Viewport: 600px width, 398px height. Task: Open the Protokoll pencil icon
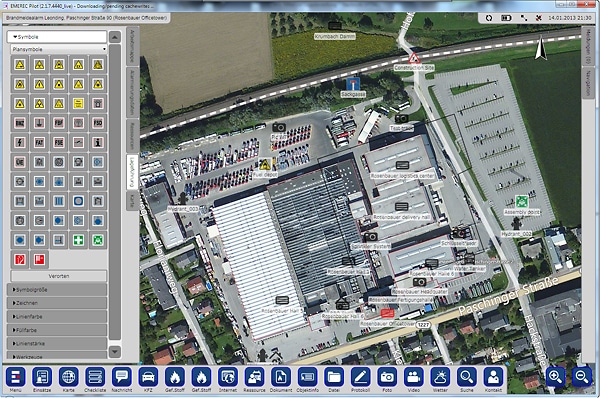click(x=360, y=377)
